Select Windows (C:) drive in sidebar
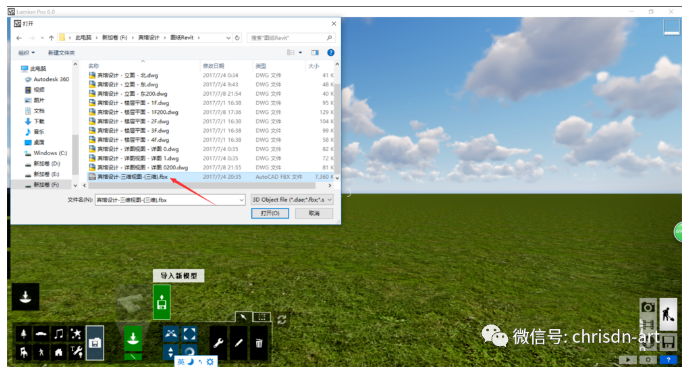The image size is (684, 372). point(46,153)
